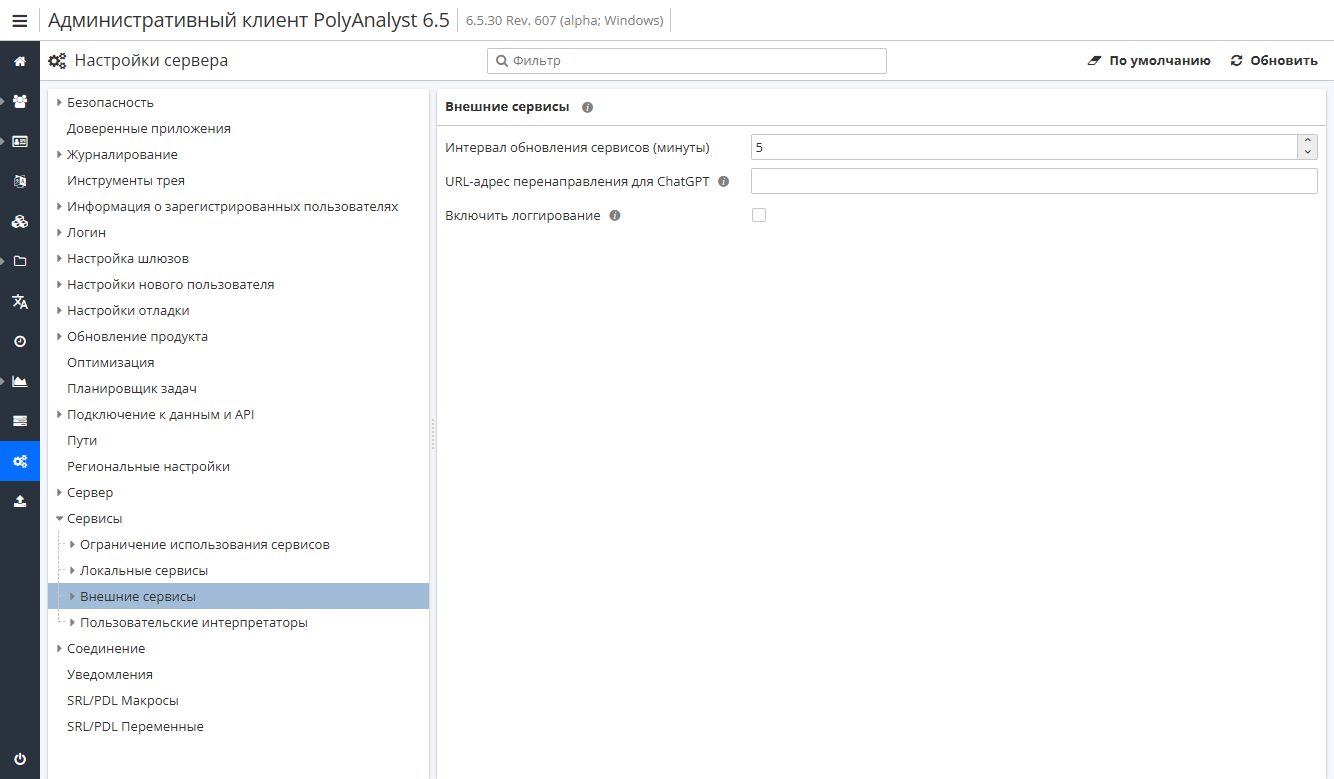Select Региональные настройки in the tree

[148, 467]
